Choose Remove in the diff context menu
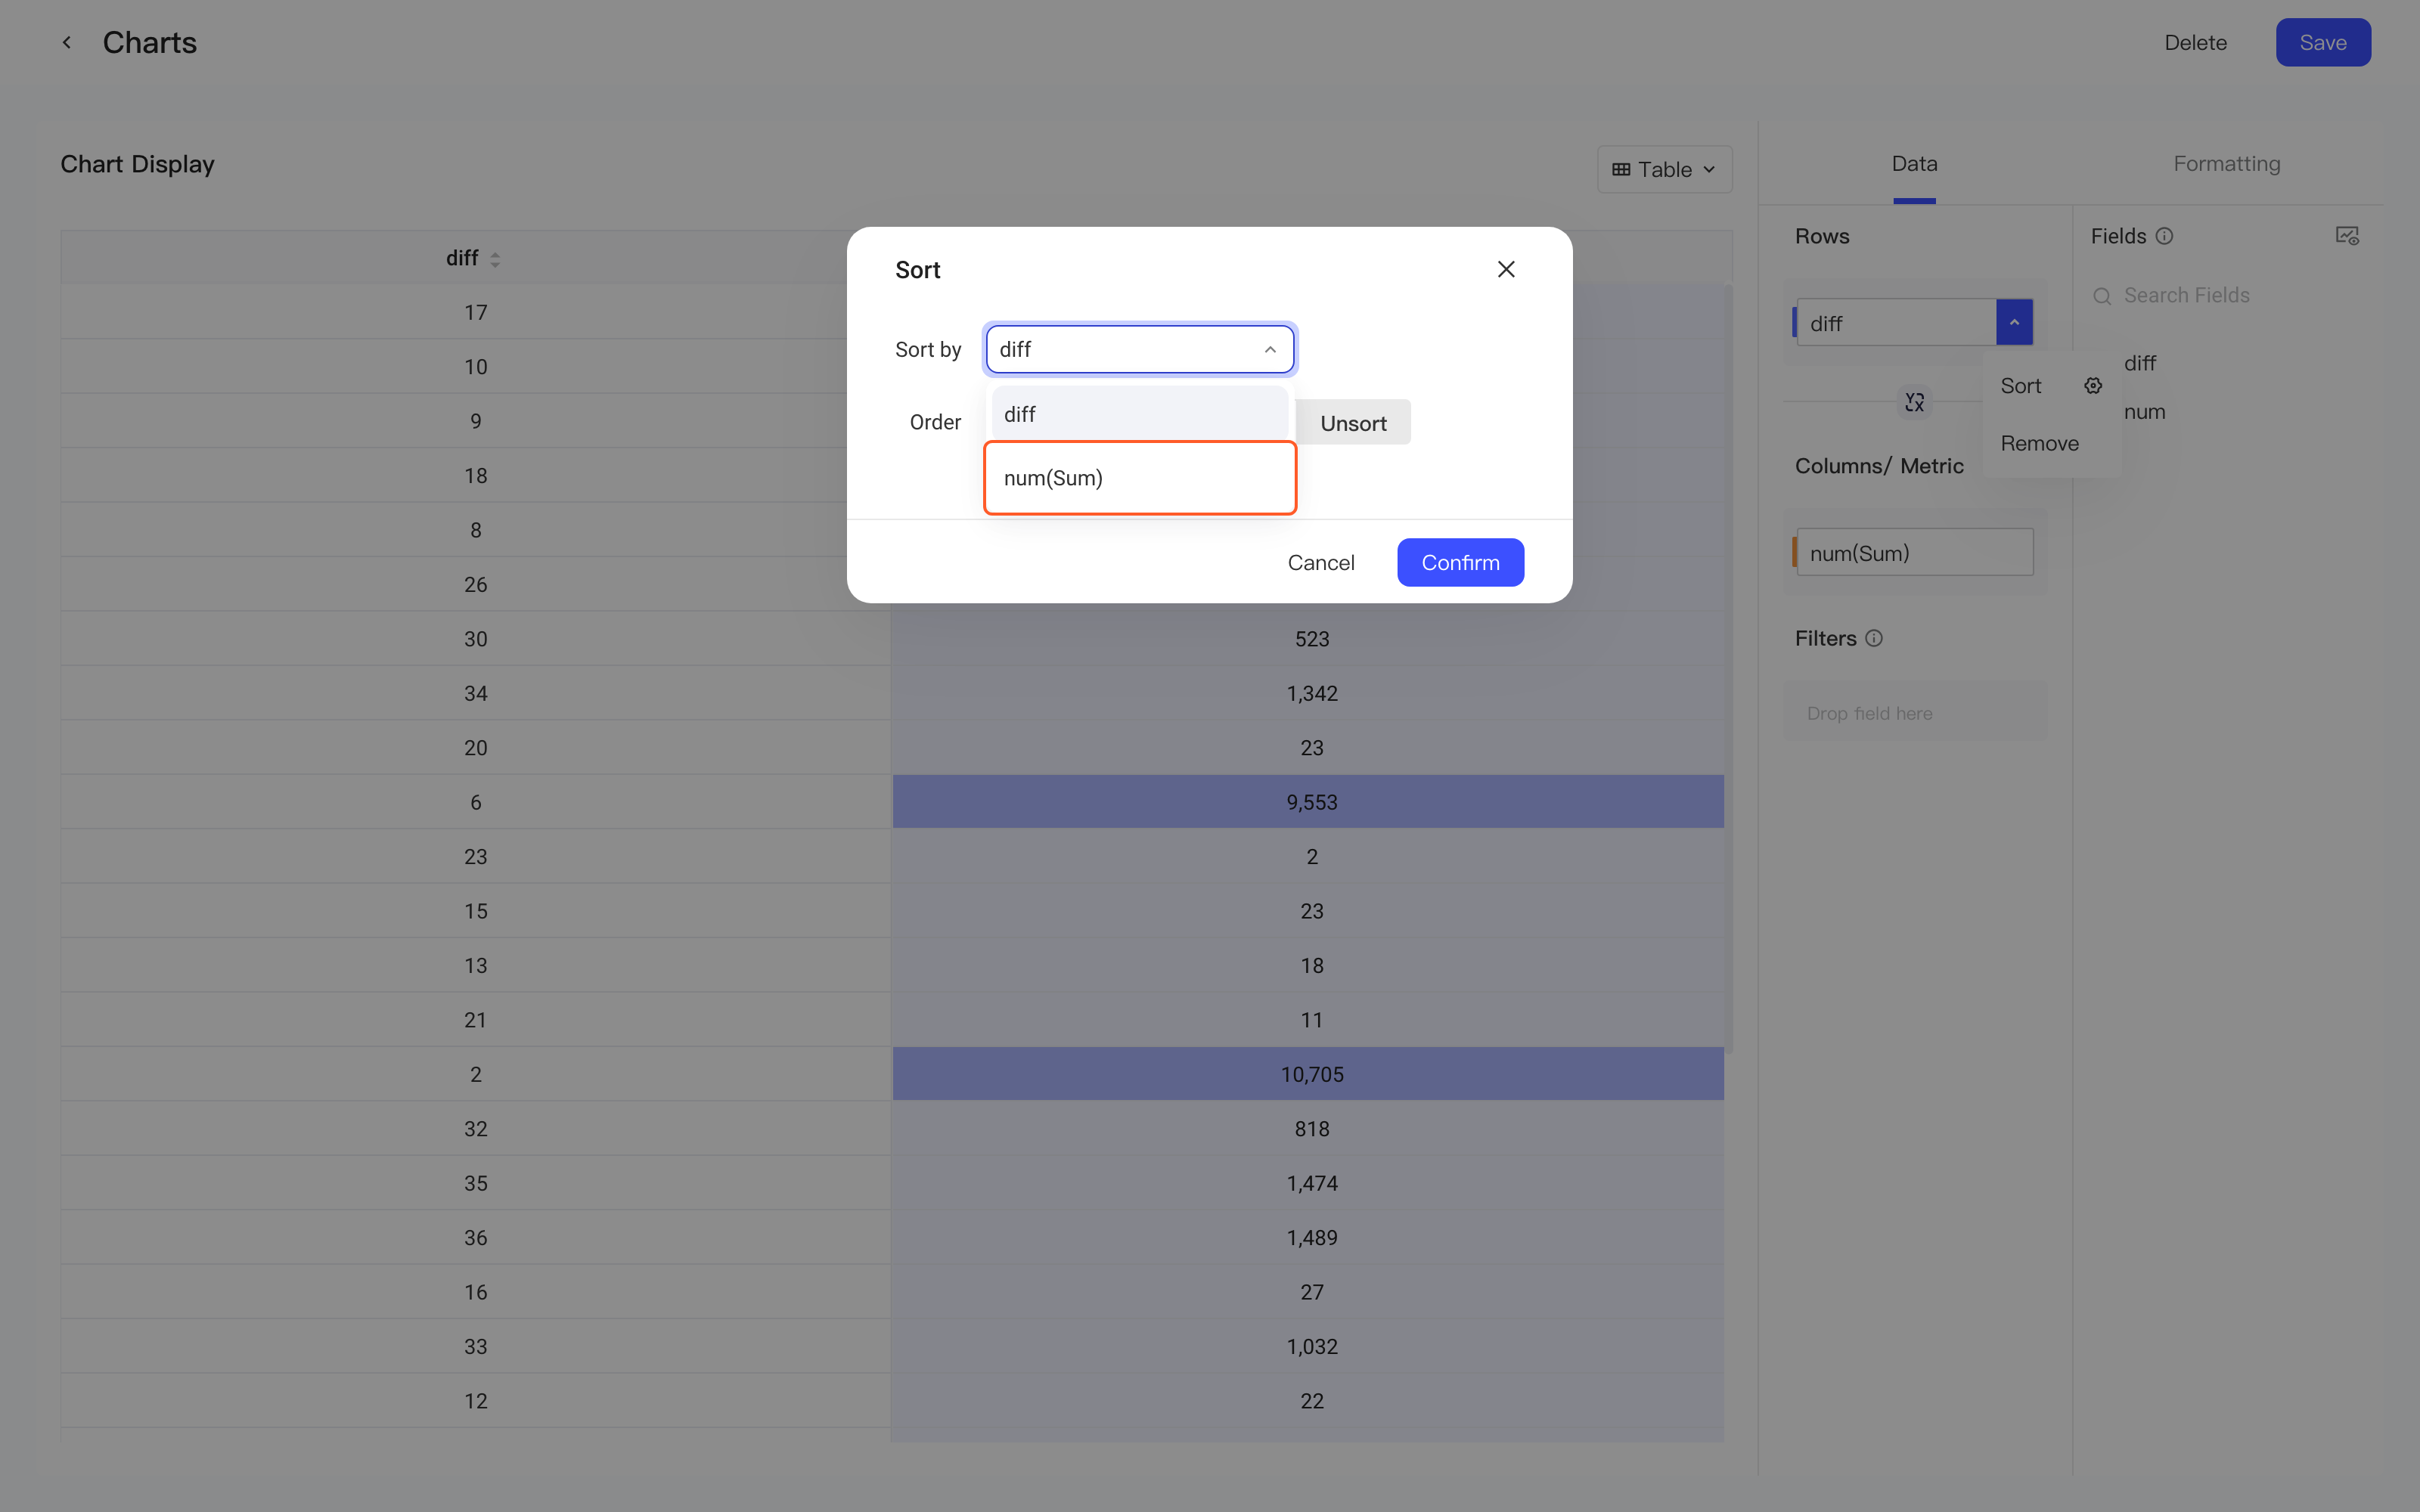Image resolution: width=2420 pixels, height=1512 pixels. (2039, 443)
